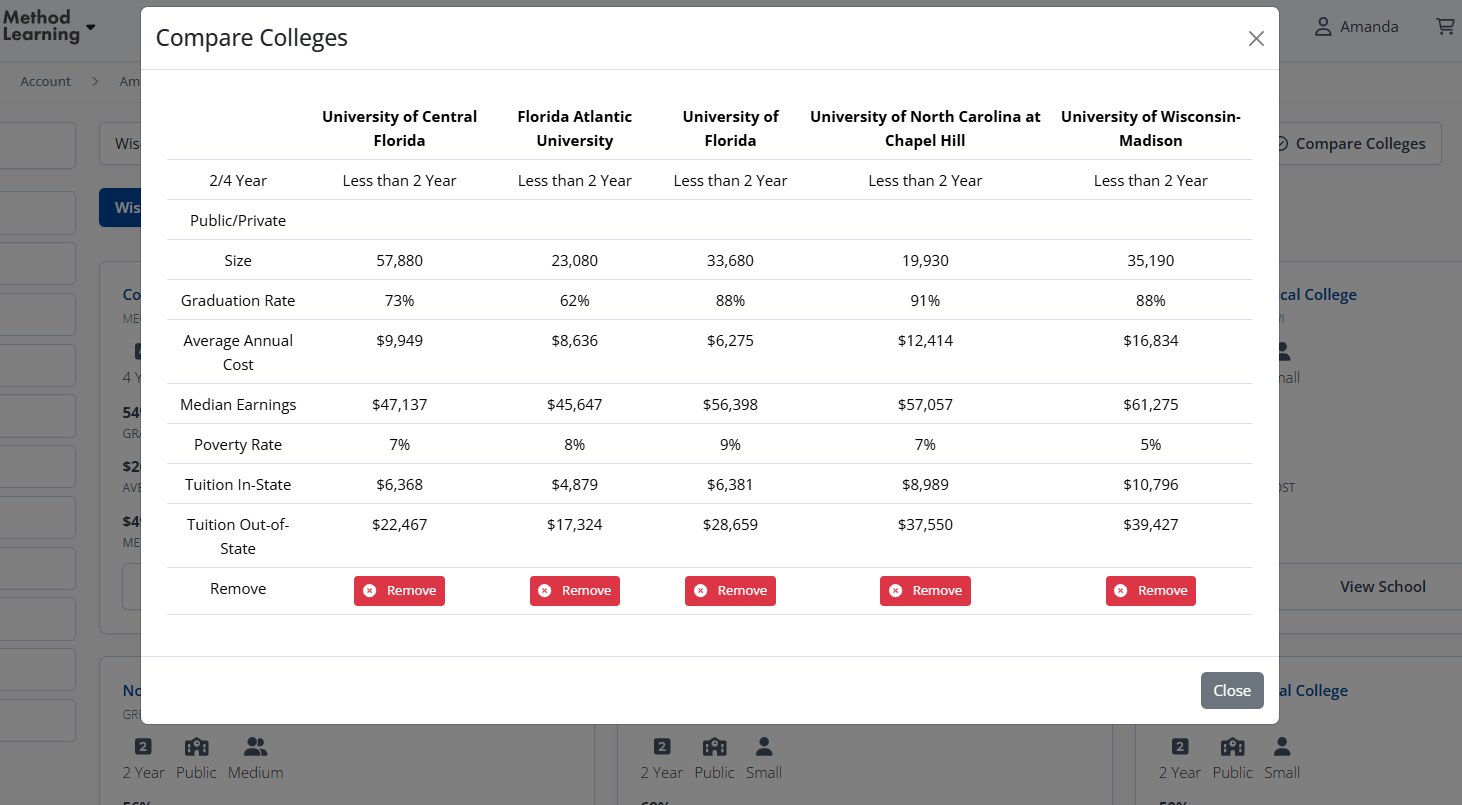This screenshot has width=1462, height=805.
Task: Remove University of Central Florida from comparison
Action: point(399,591)
